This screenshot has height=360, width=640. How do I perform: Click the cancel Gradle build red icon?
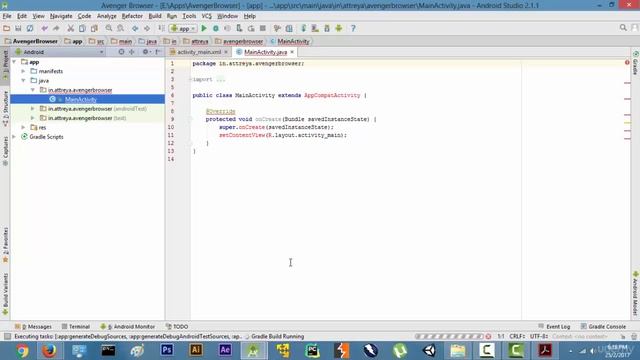[x=488, y=336]
